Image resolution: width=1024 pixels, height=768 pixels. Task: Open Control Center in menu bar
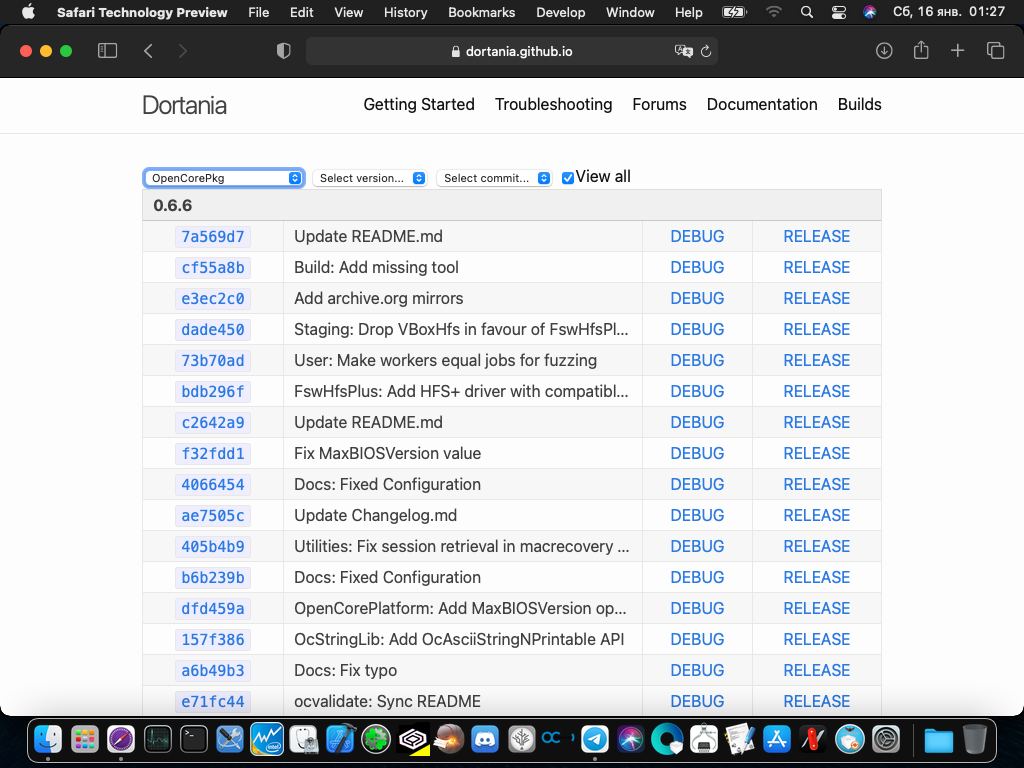pyautogui.click(x=839, y=12)
